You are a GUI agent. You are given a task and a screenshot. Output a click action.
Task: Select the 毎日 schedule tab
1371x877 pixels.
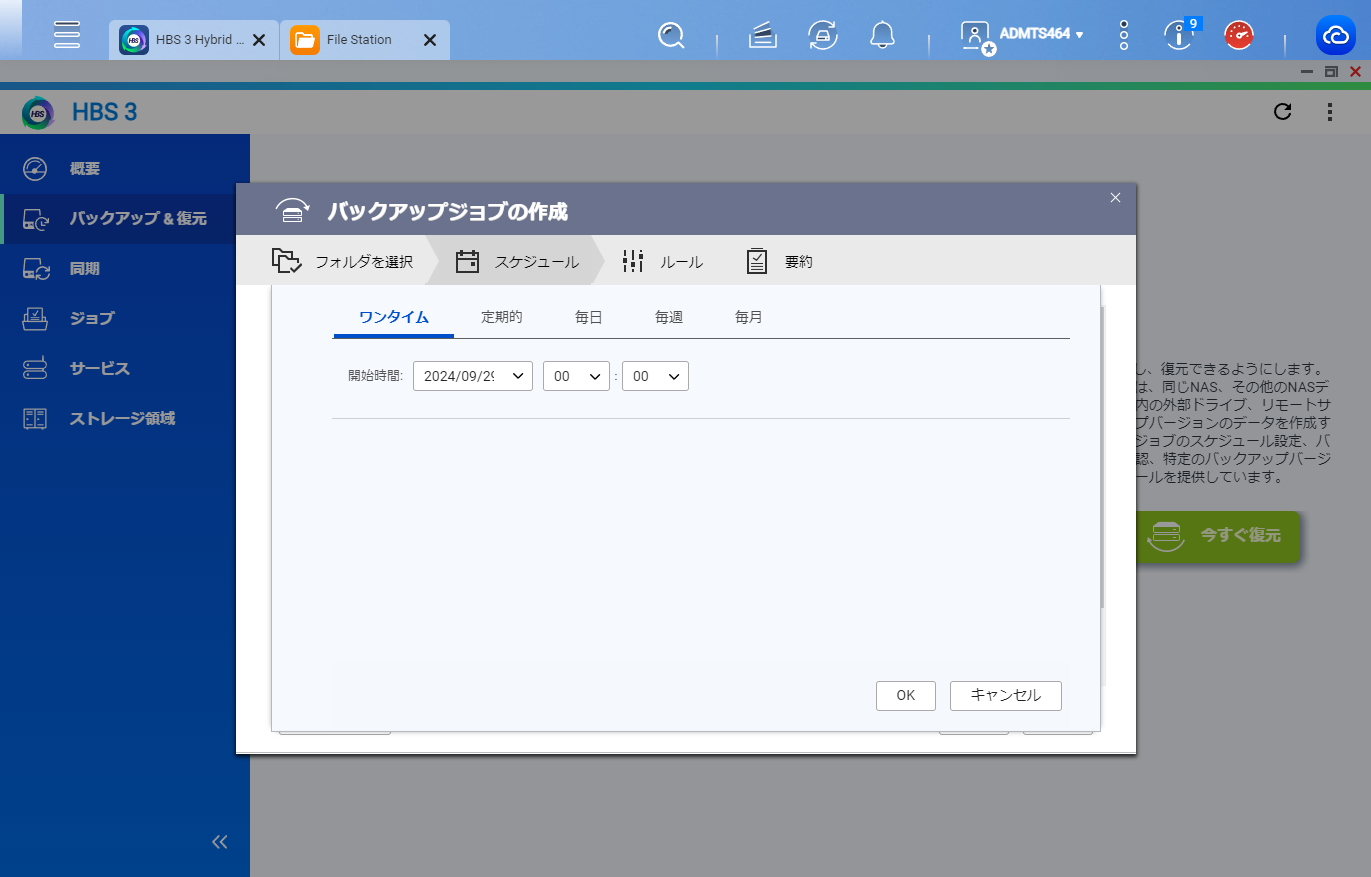(589, 317)
